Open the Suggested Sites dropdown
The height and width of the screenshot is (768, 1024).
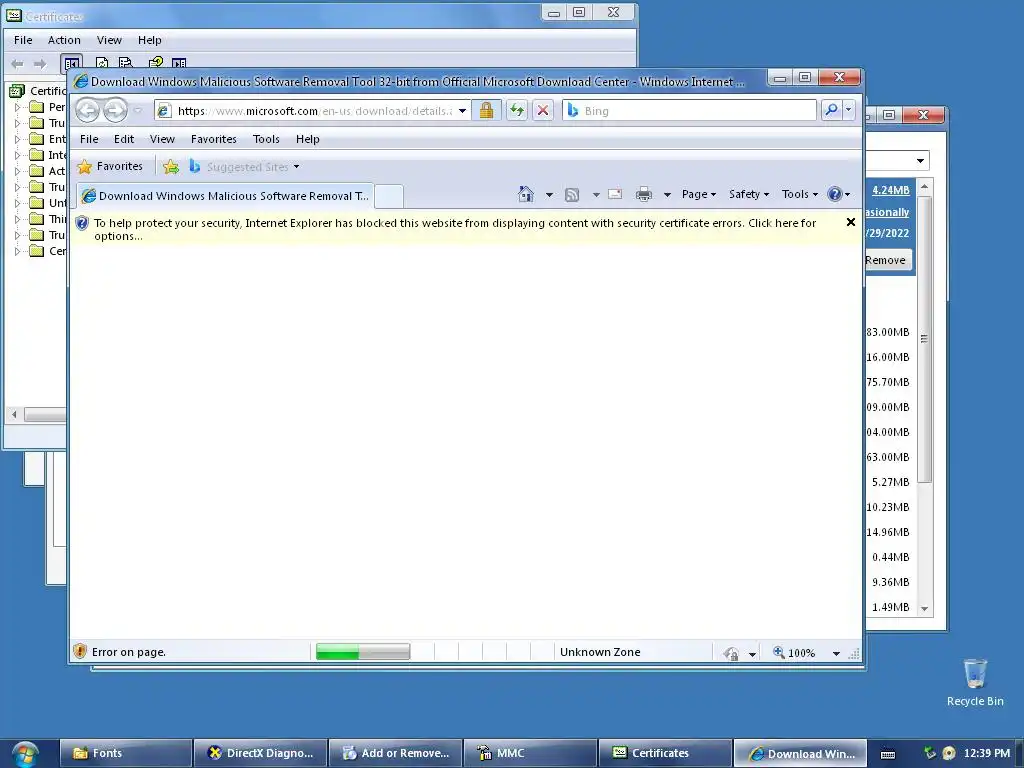coord(296,167)
